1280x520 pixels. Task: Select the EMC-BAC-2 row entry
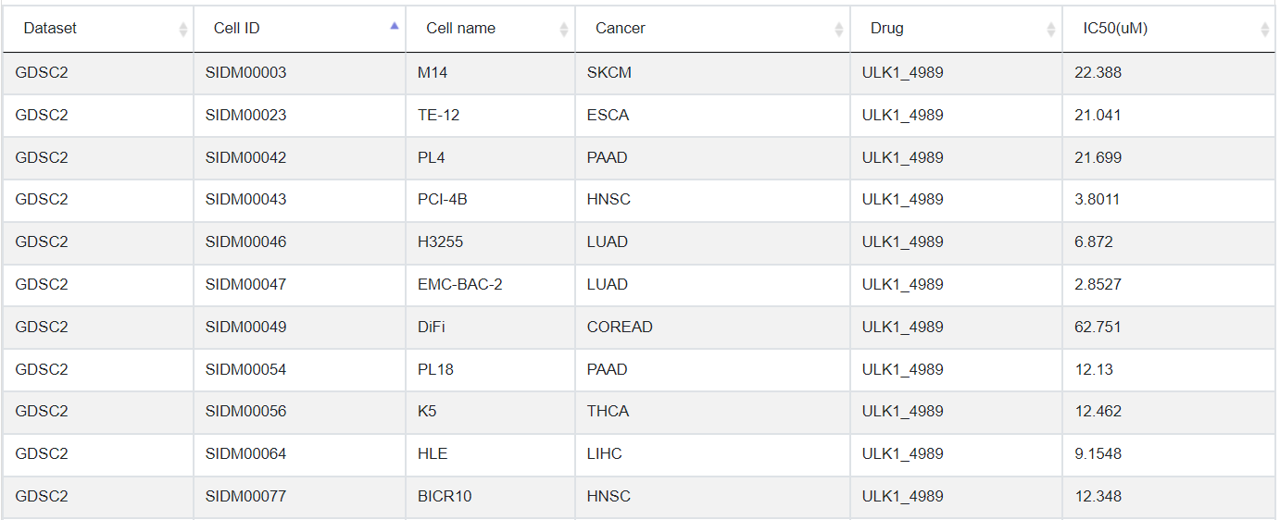pos(460,285)
